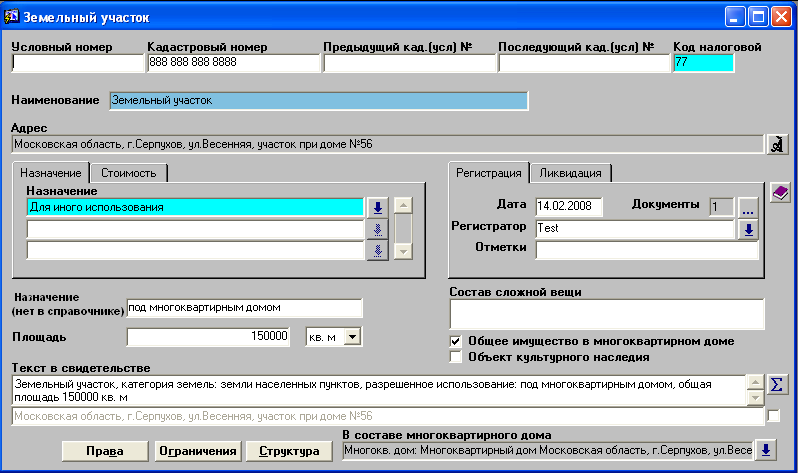
Task: Click the Назначение (нет в справочнике) field
Action: click(244, 308)
